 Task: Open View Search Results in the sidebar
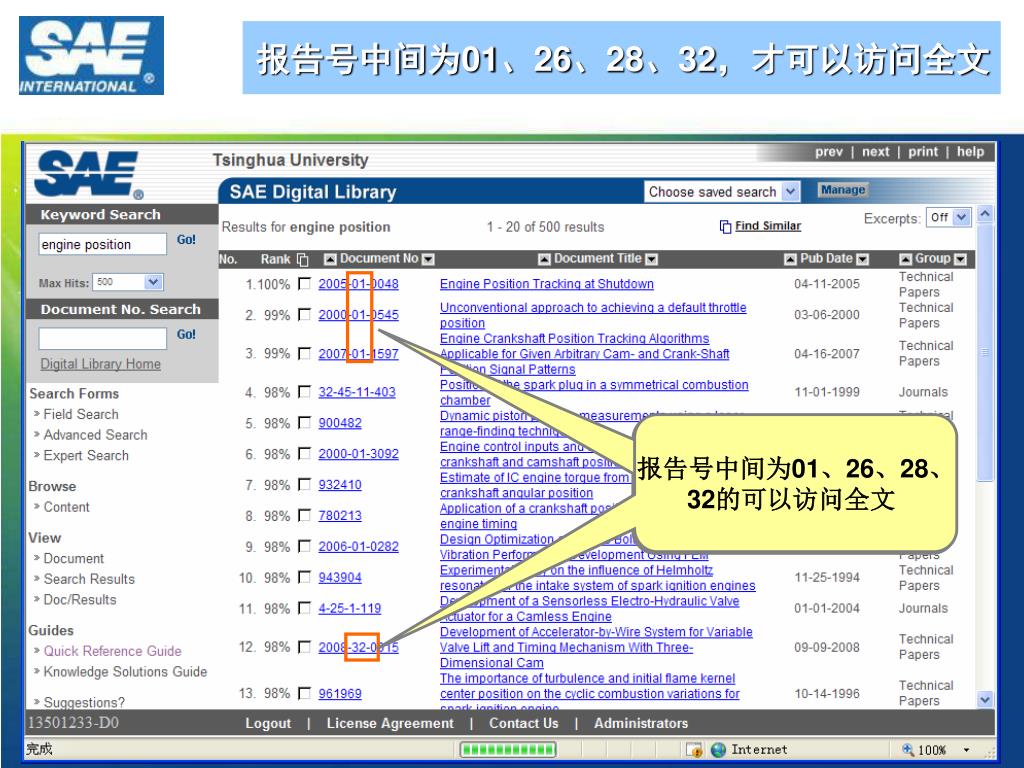(x=89, y=579)
